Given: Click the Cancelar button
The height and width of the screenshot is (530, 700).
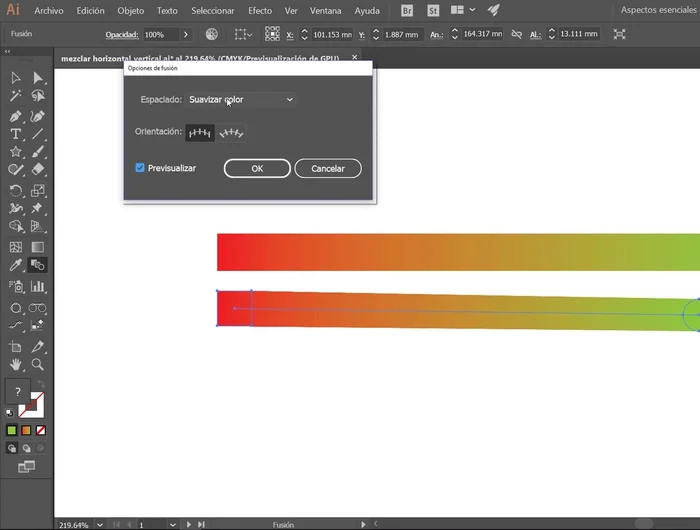Looking at the screenshot, I should pyautogui.click(x=327, y=169).
